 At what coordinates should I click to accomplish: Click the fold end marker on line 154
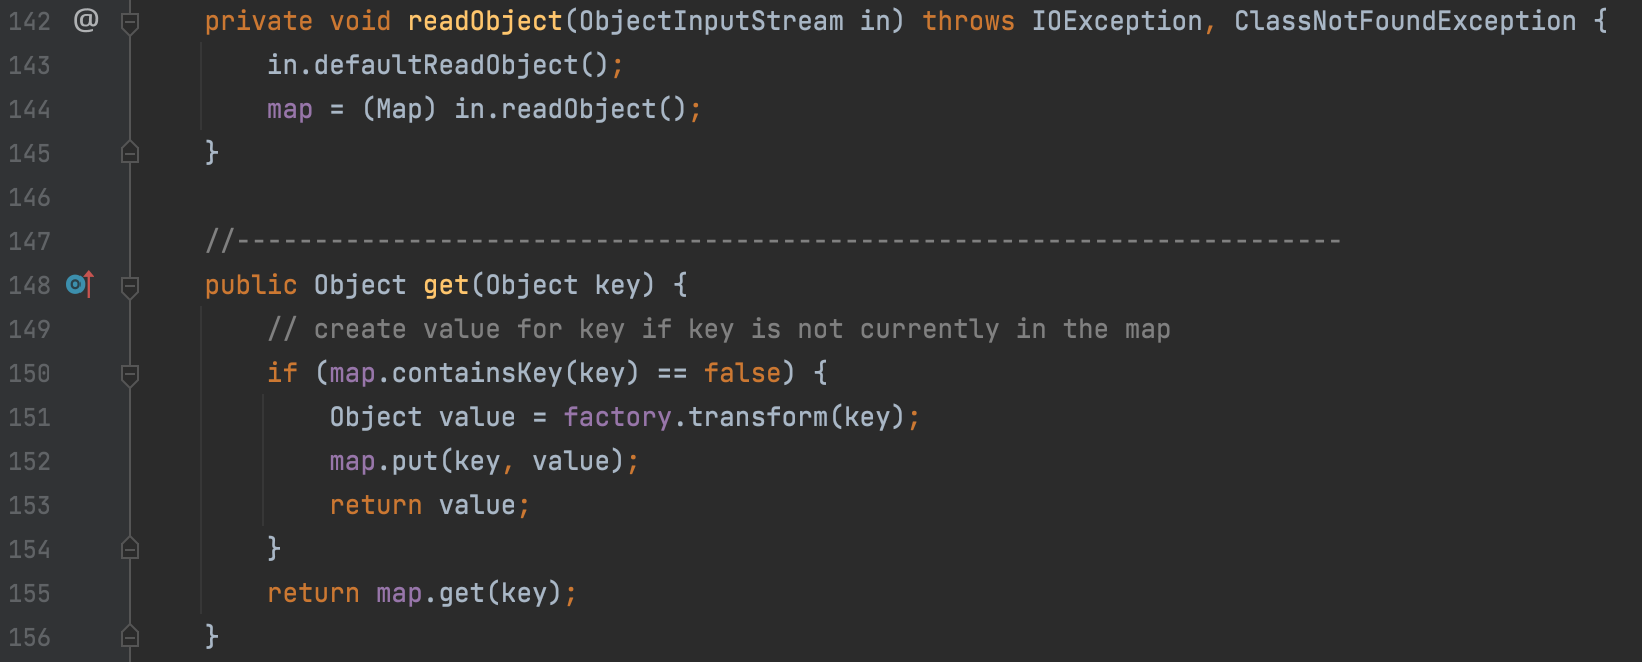coord(130,549)
